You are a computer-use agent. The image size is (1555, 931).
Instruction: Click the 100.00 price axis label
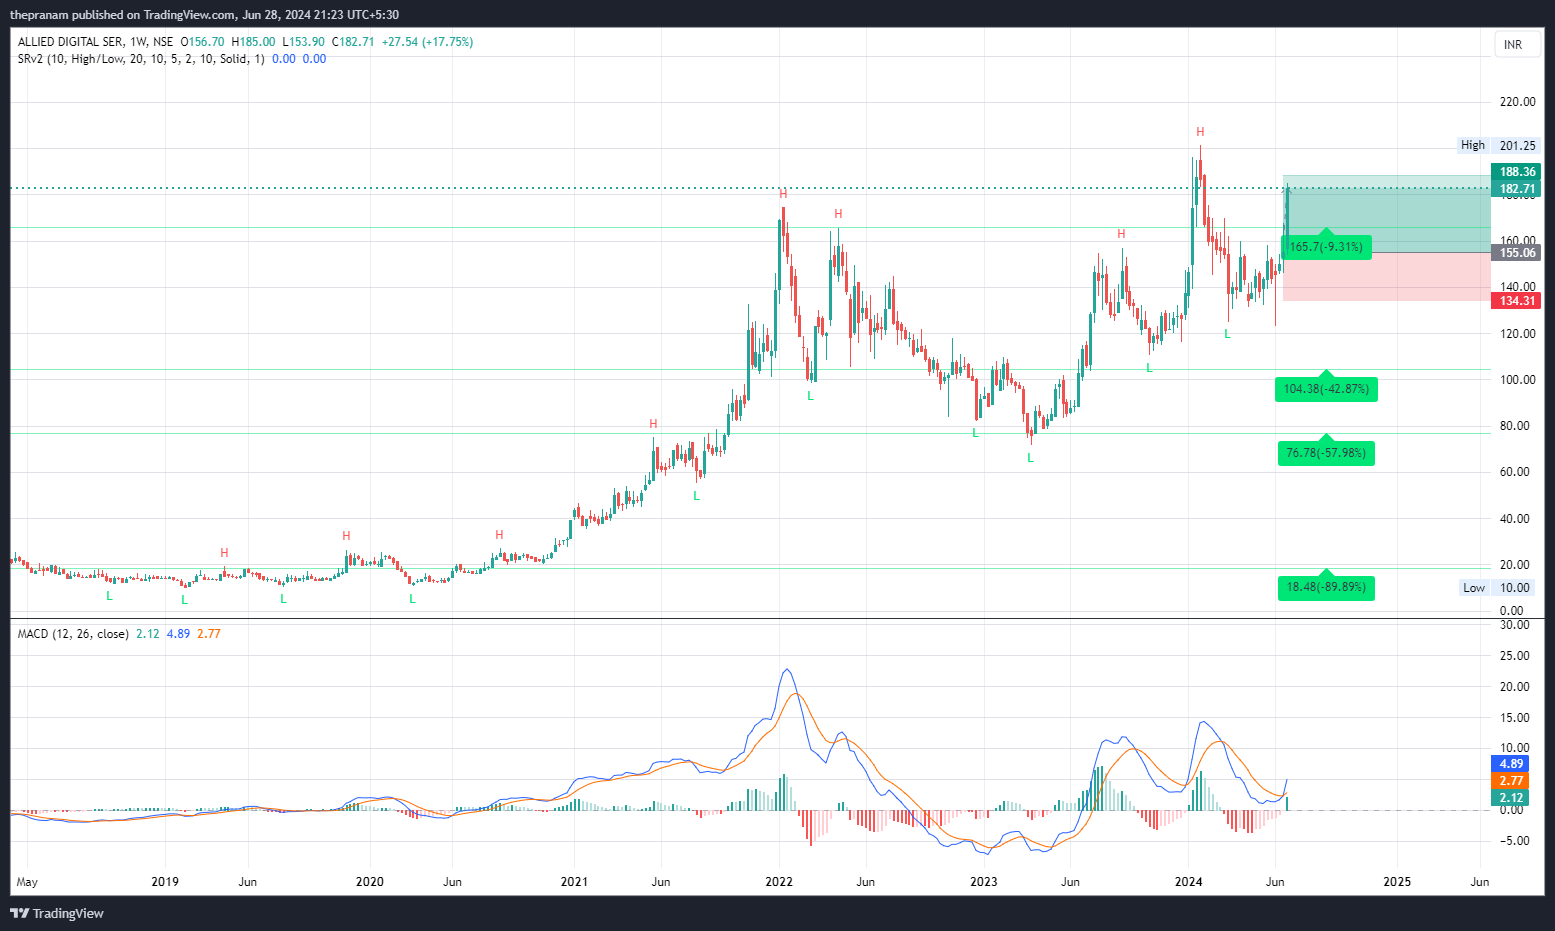pyautogui.click(x=1517, y=380)
